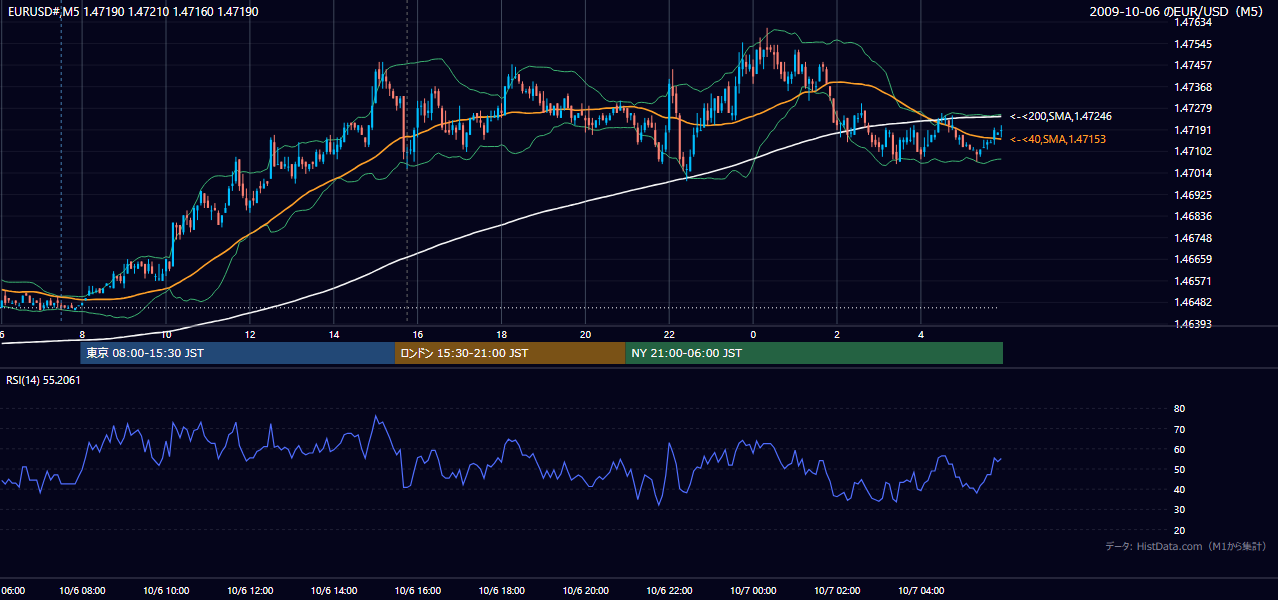
Task: Click the EURUSD#,M5 chart title text
Action: coord(131,12)
